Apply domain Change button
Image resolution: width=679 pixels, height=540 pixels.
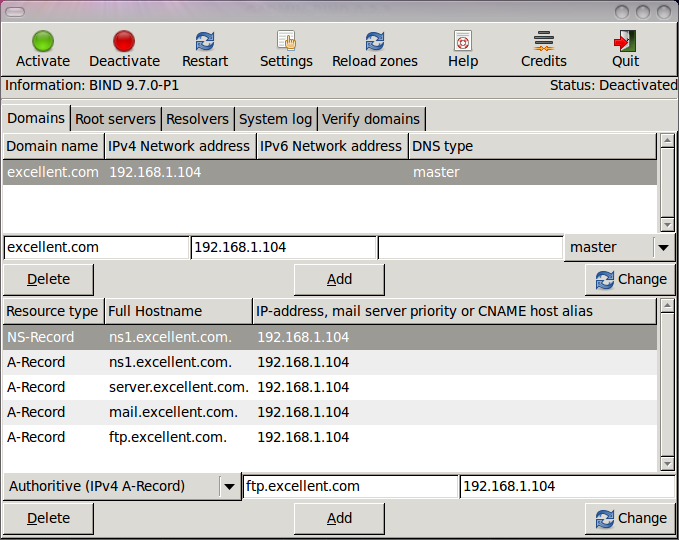coord(630,279)
